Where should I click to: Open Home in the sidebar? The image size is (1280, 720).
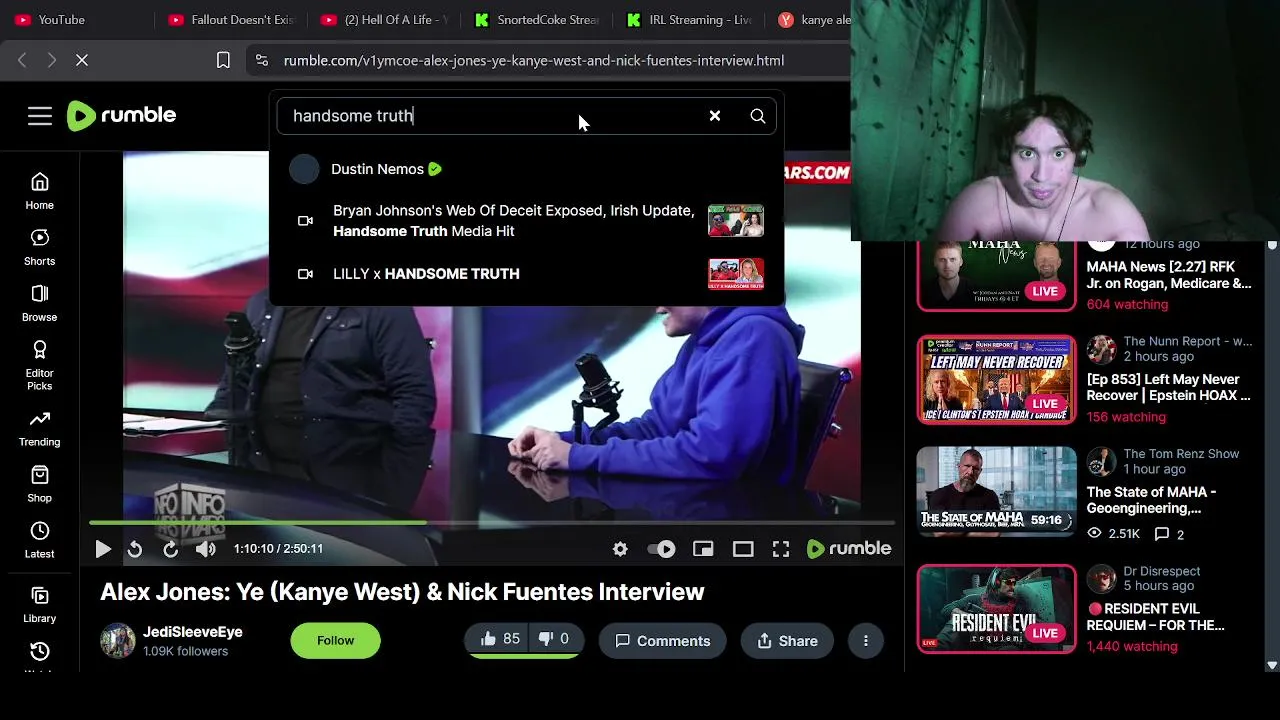click(40, 191)
